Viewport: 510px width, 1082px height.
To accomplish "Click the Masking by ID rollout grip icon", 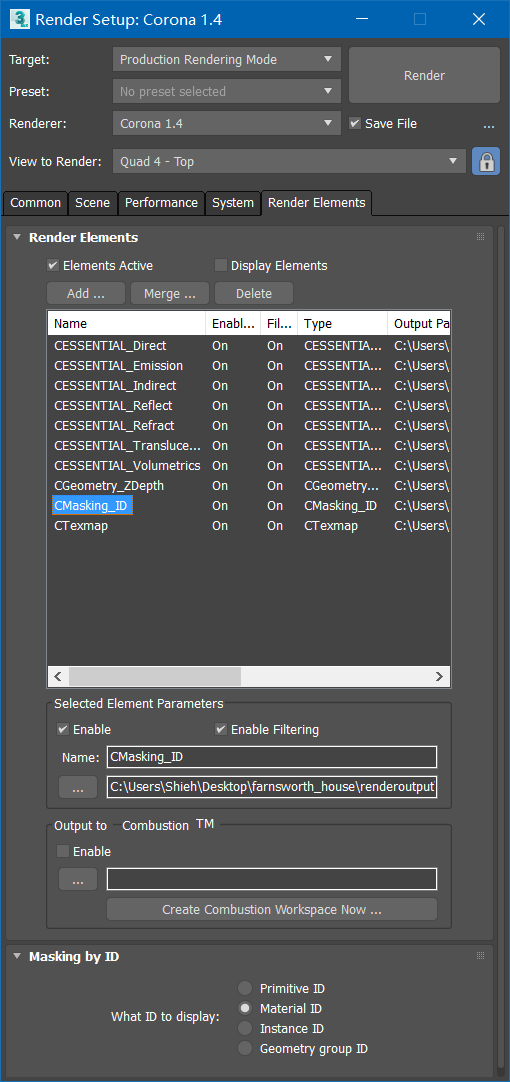I will click(480, 956).
